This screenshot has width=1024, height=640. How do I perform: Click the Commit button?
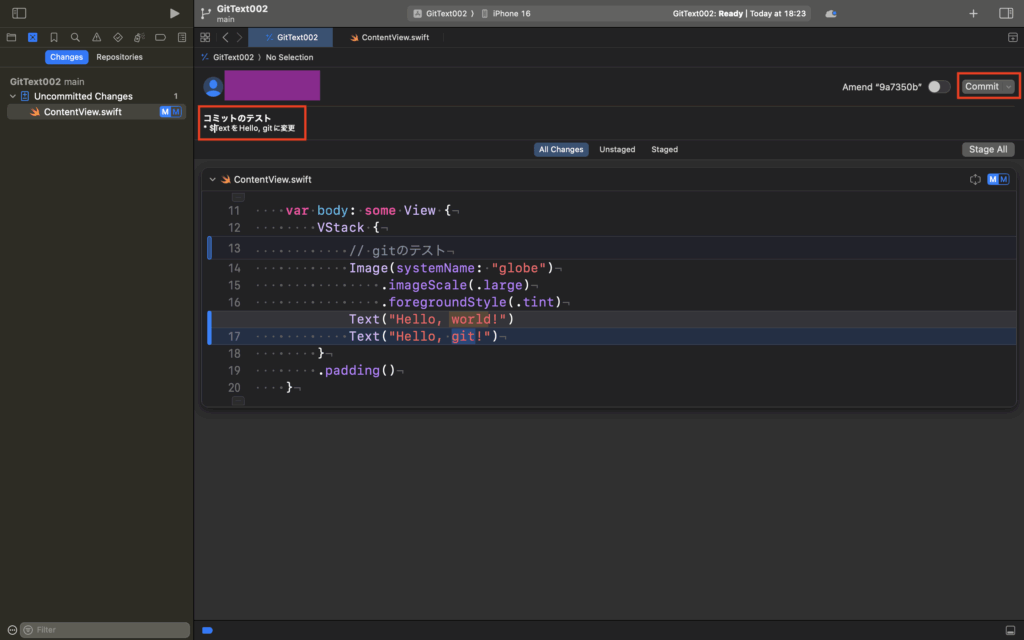(982, 87)
